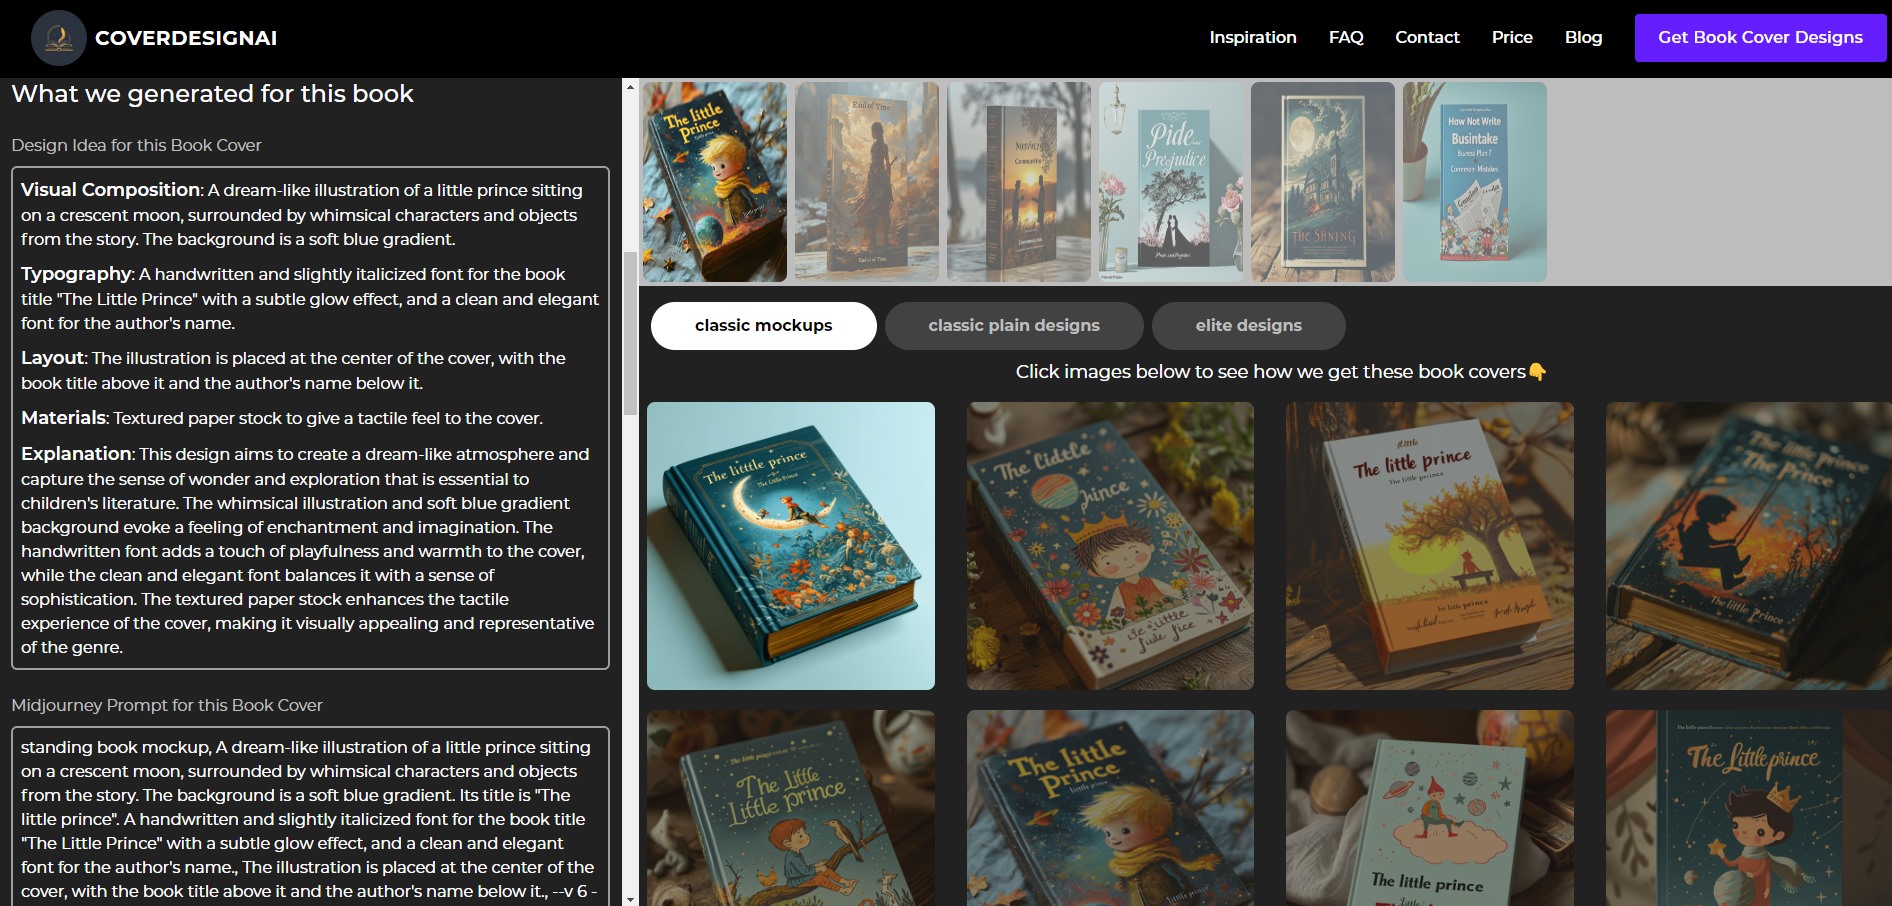Image resolution: width=1892 pixels, height=906 pixels.
Task: Open the autumn tree bench book cover
Action: (x=1430, y=546)
